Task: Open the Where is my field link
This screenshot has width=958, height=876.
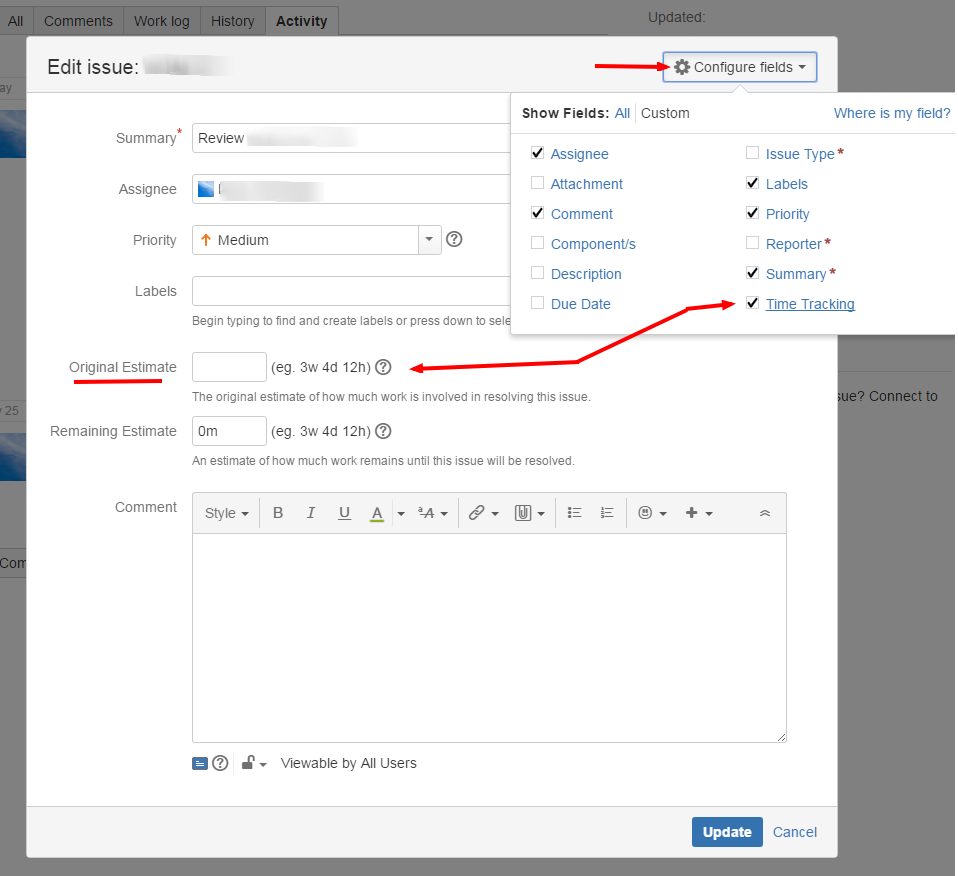Action: [891, 113]
